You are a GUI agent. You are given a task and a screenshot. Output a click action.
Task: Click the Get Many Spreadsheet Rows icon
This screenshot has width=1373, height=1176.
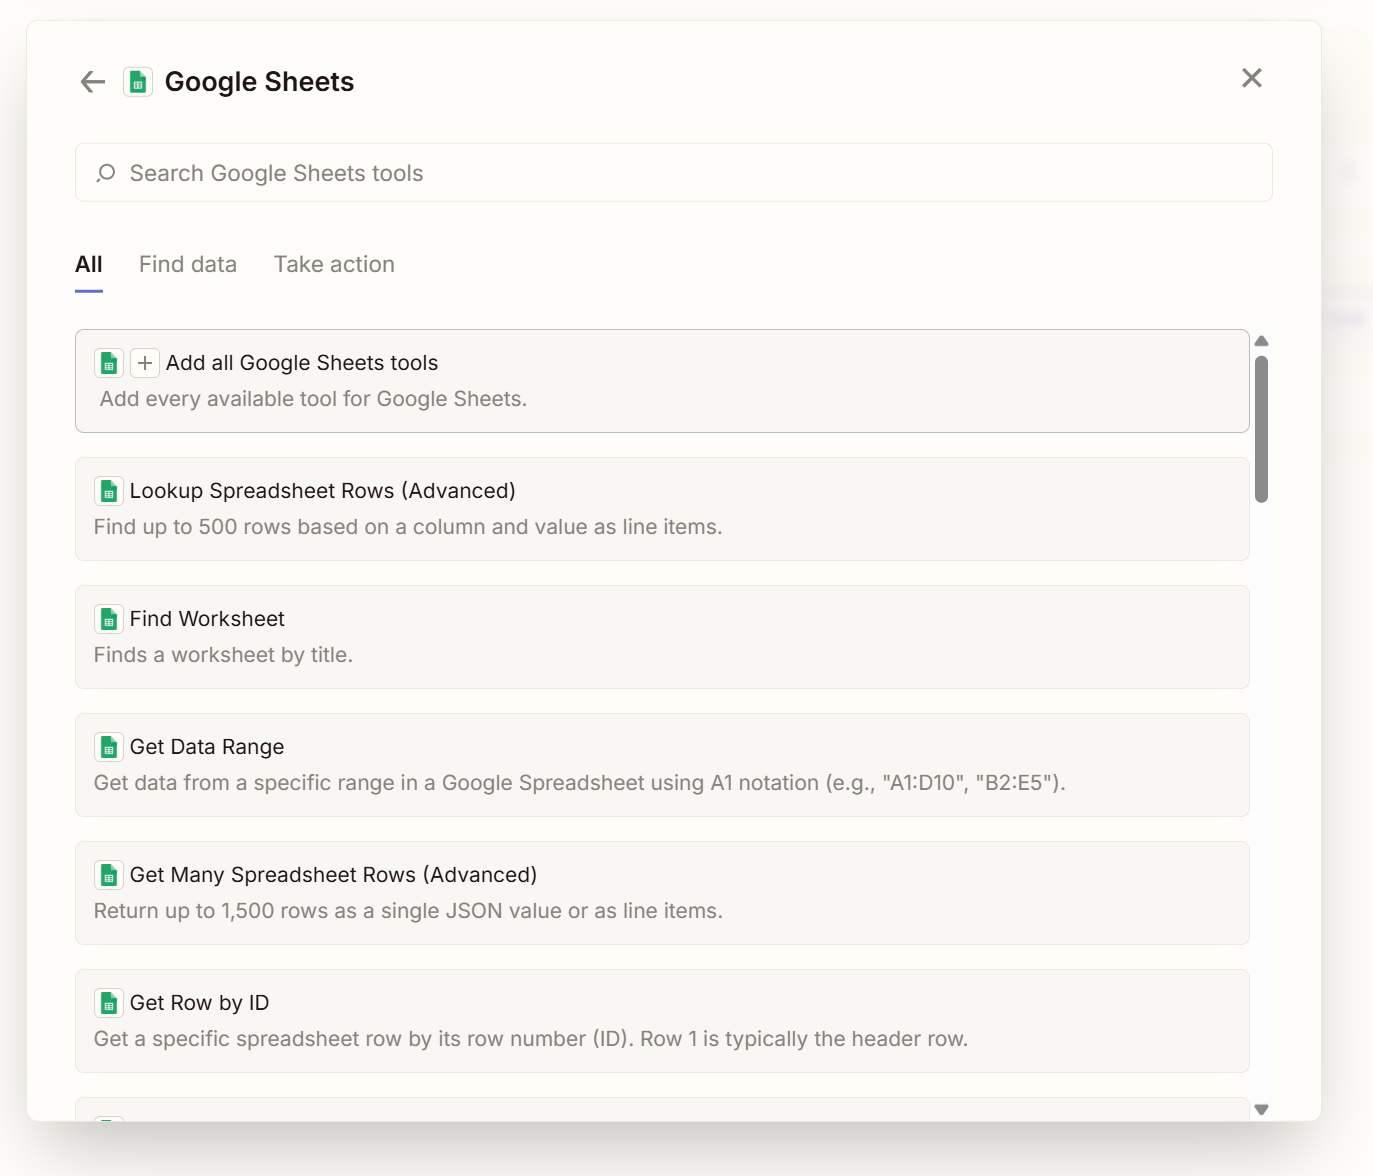[109, 875]
